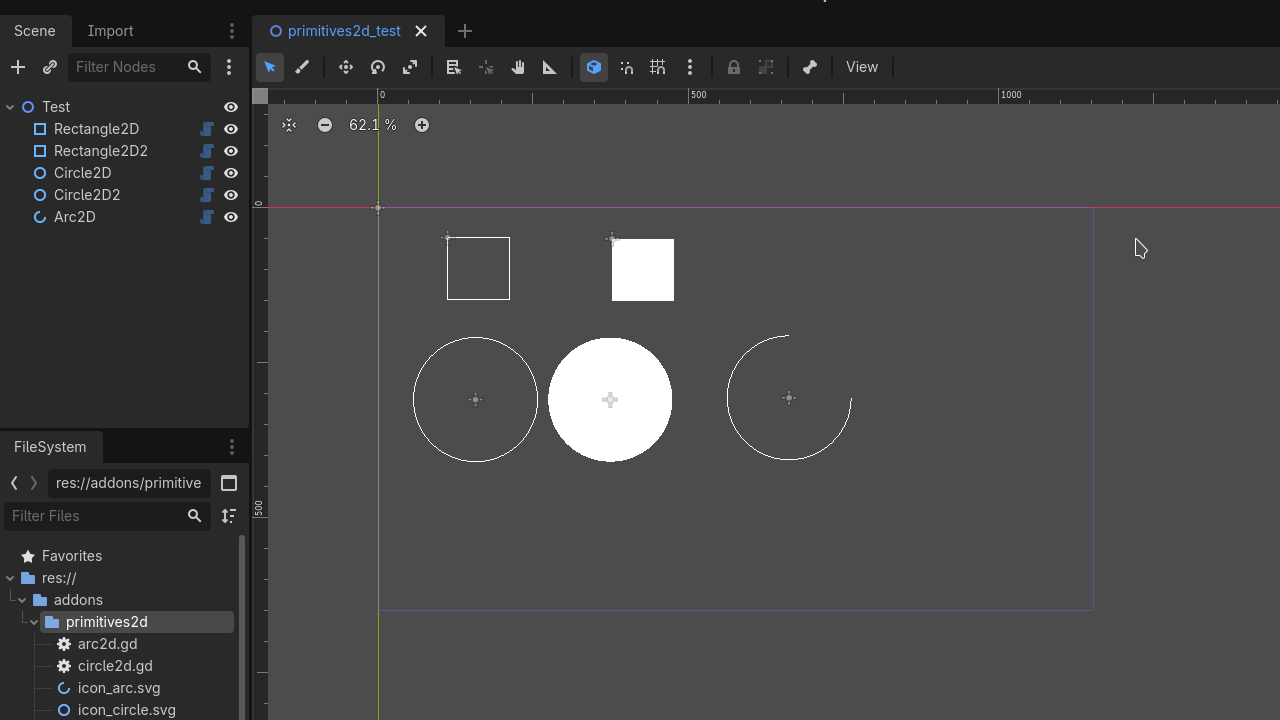Click the list select tool icon
The image size is (1280, 720).
pos(454,67)
